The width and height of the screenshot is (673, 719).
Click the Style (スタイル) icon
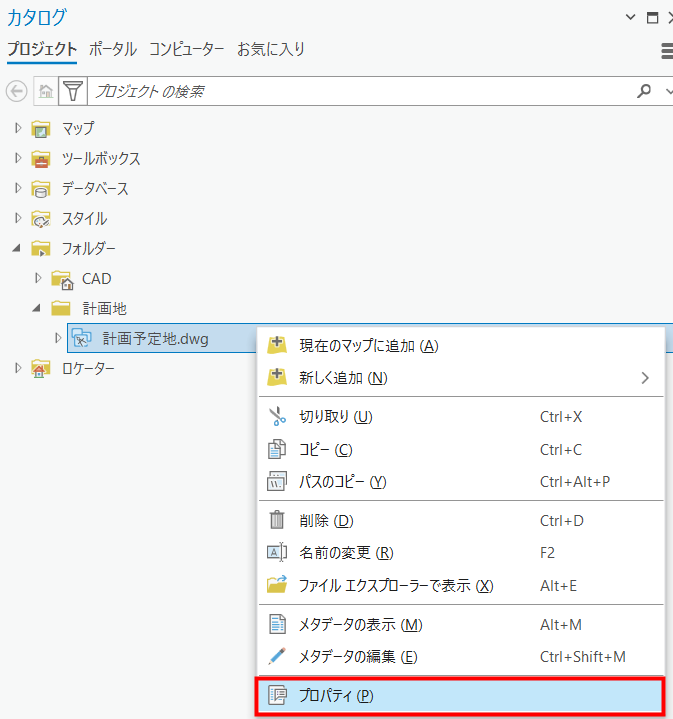(x=41, y=219)
